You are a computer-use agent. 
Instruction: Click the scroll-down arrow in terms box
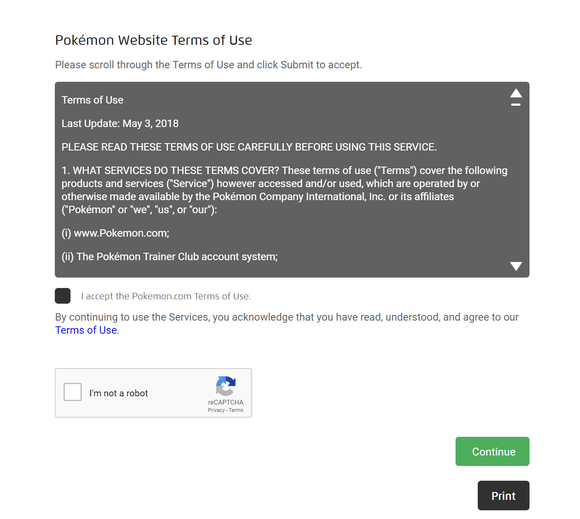coord(516,266)
